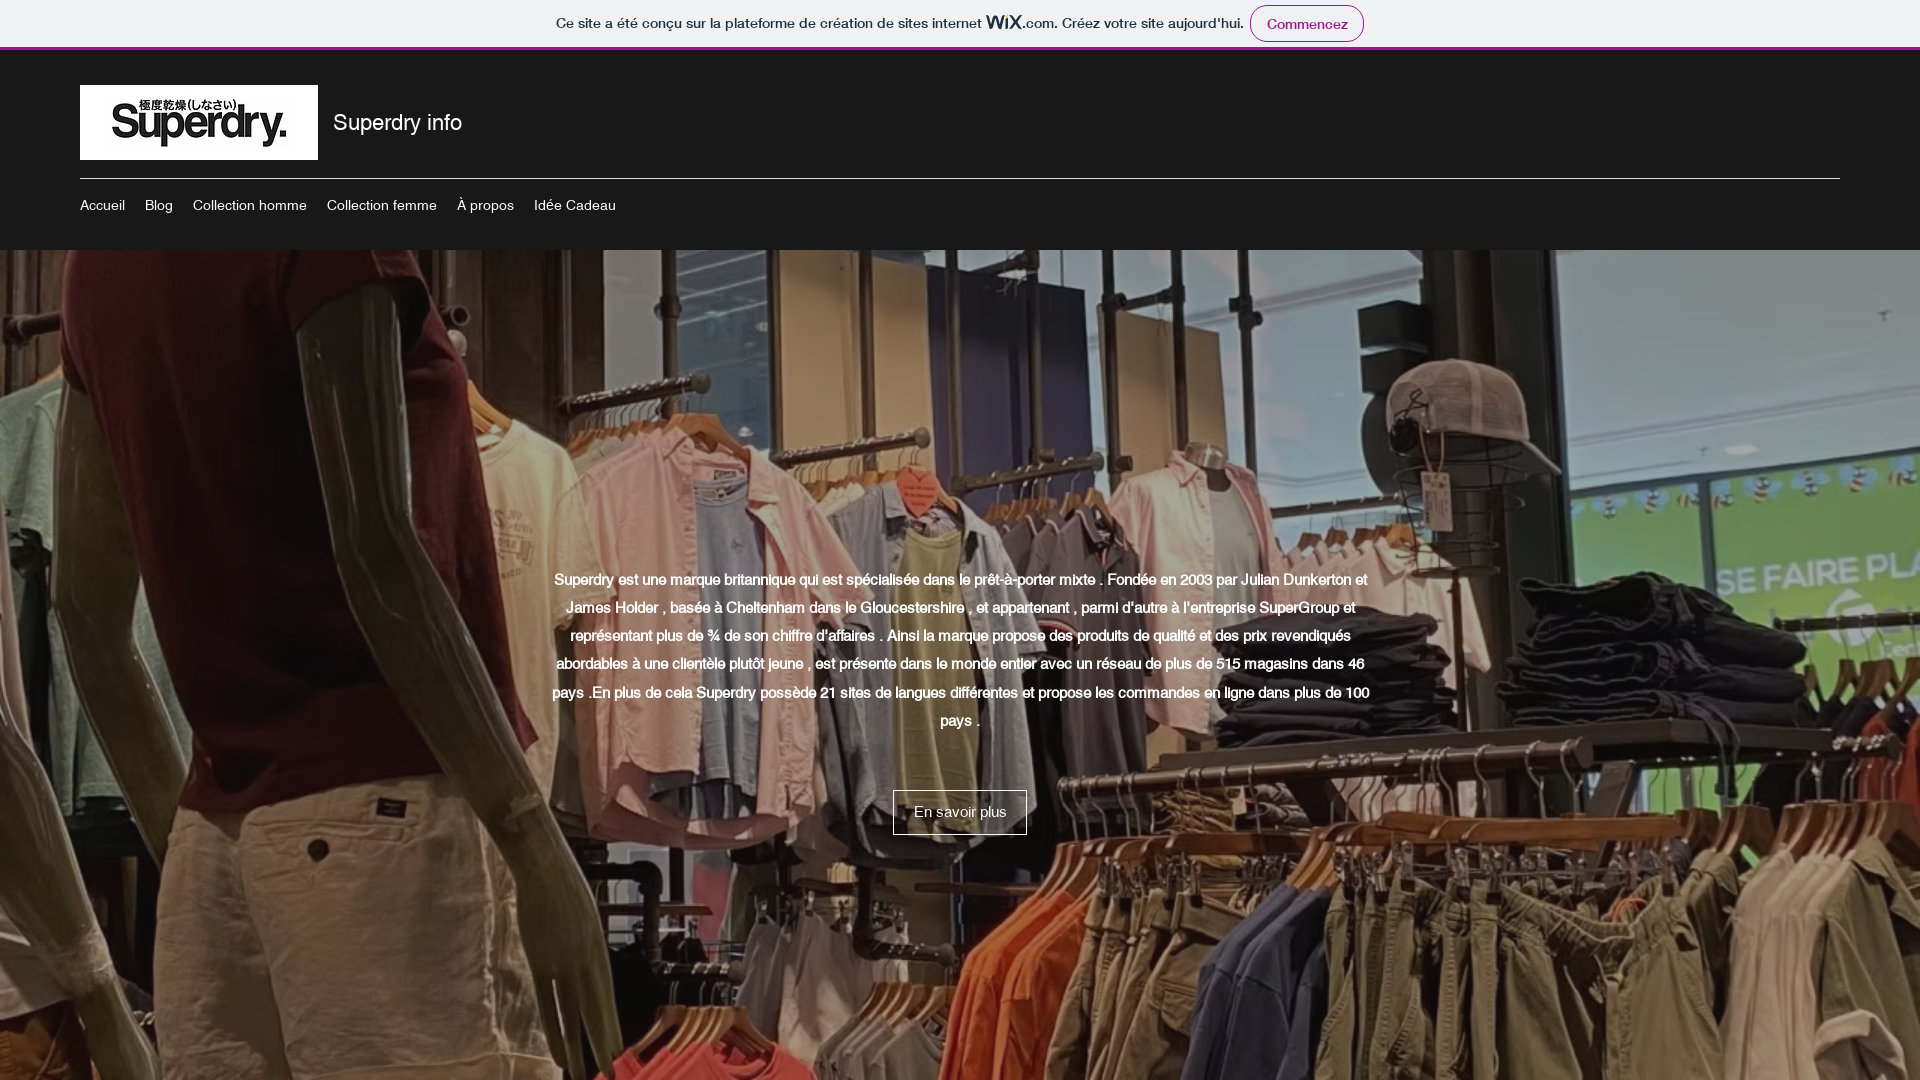Click the Superdry brand description paragraph
Screen dimensions: 1920x1080
(x=960, y=649)
